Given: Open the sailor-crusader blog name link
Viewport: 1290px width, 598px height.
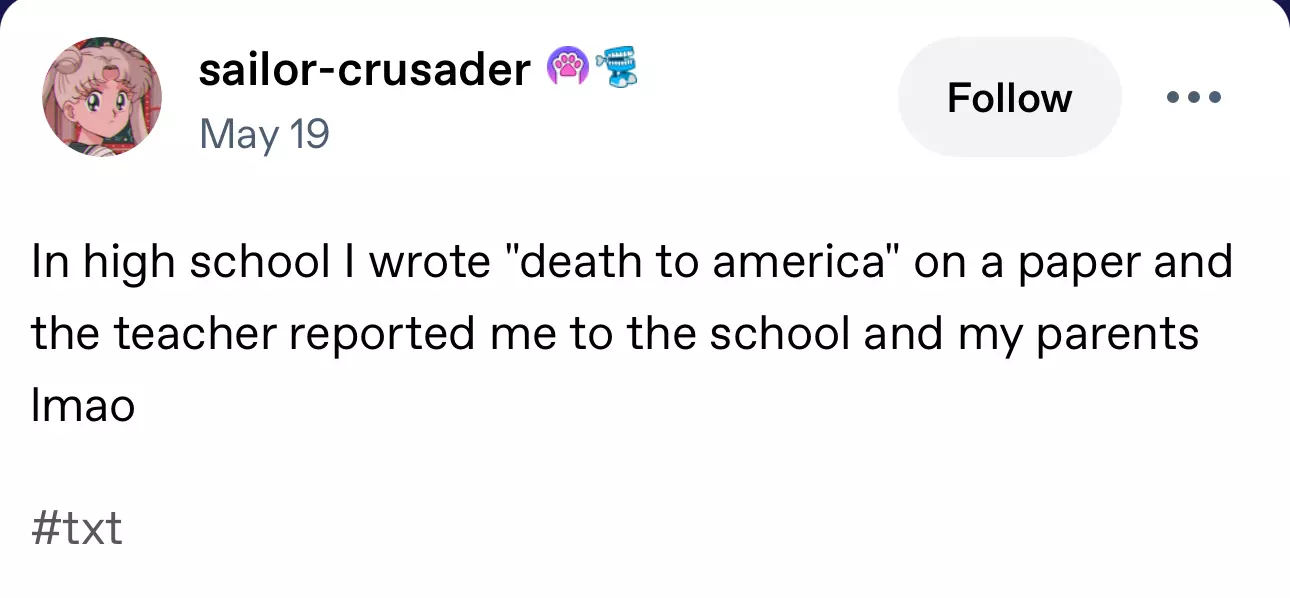Looking at the screenshot, I should pos(364,70).
